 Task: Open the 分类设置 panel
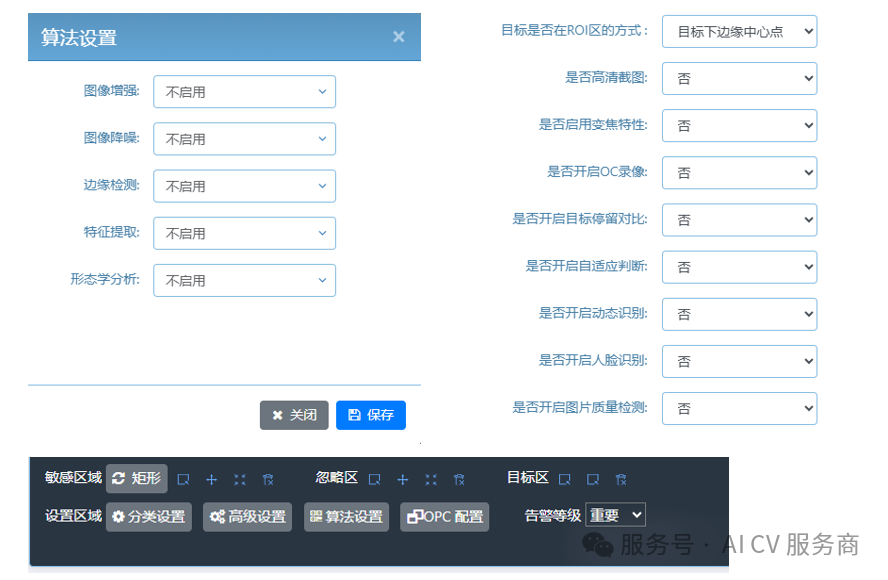[148, 516]
